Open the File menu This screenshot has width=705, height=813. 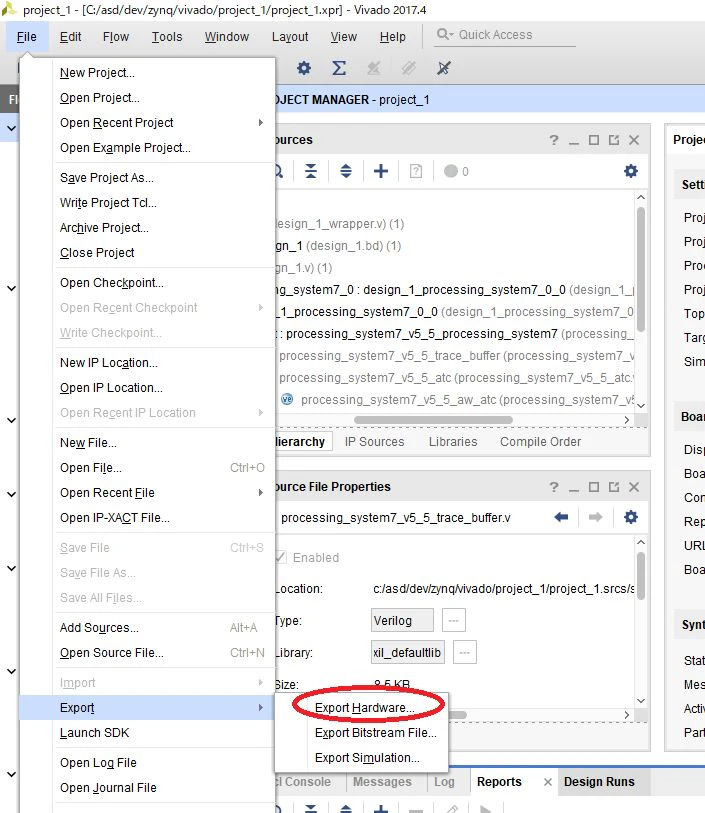coord(26,37)
